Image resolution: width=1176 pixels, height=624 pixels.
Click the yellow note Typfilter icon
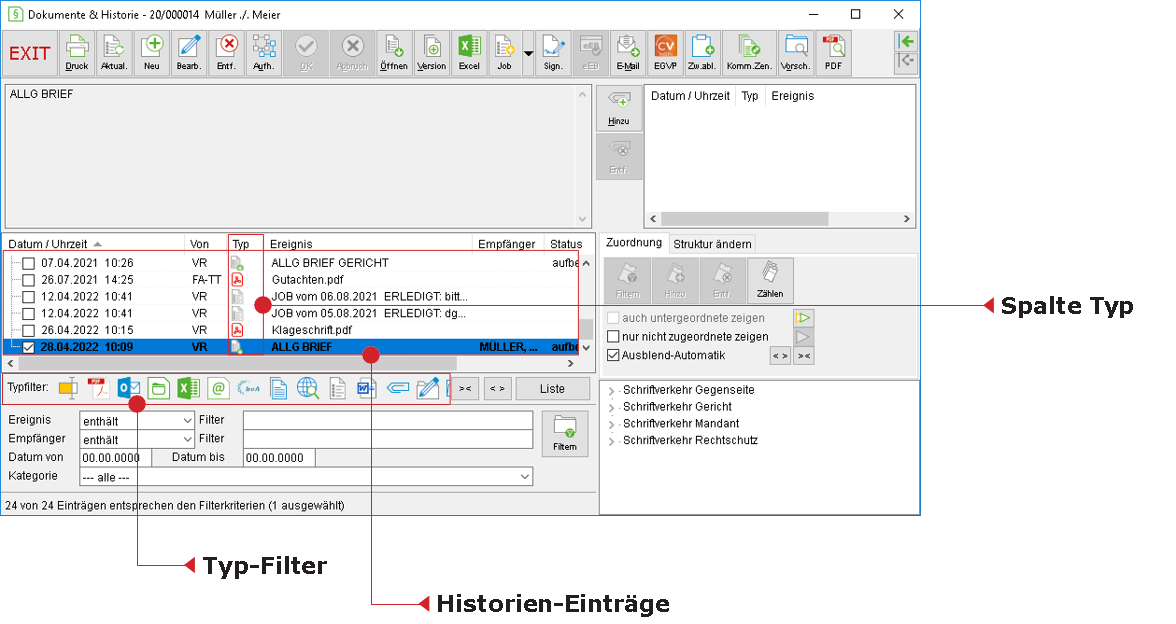pyautogui.click(x=68, y=388)
